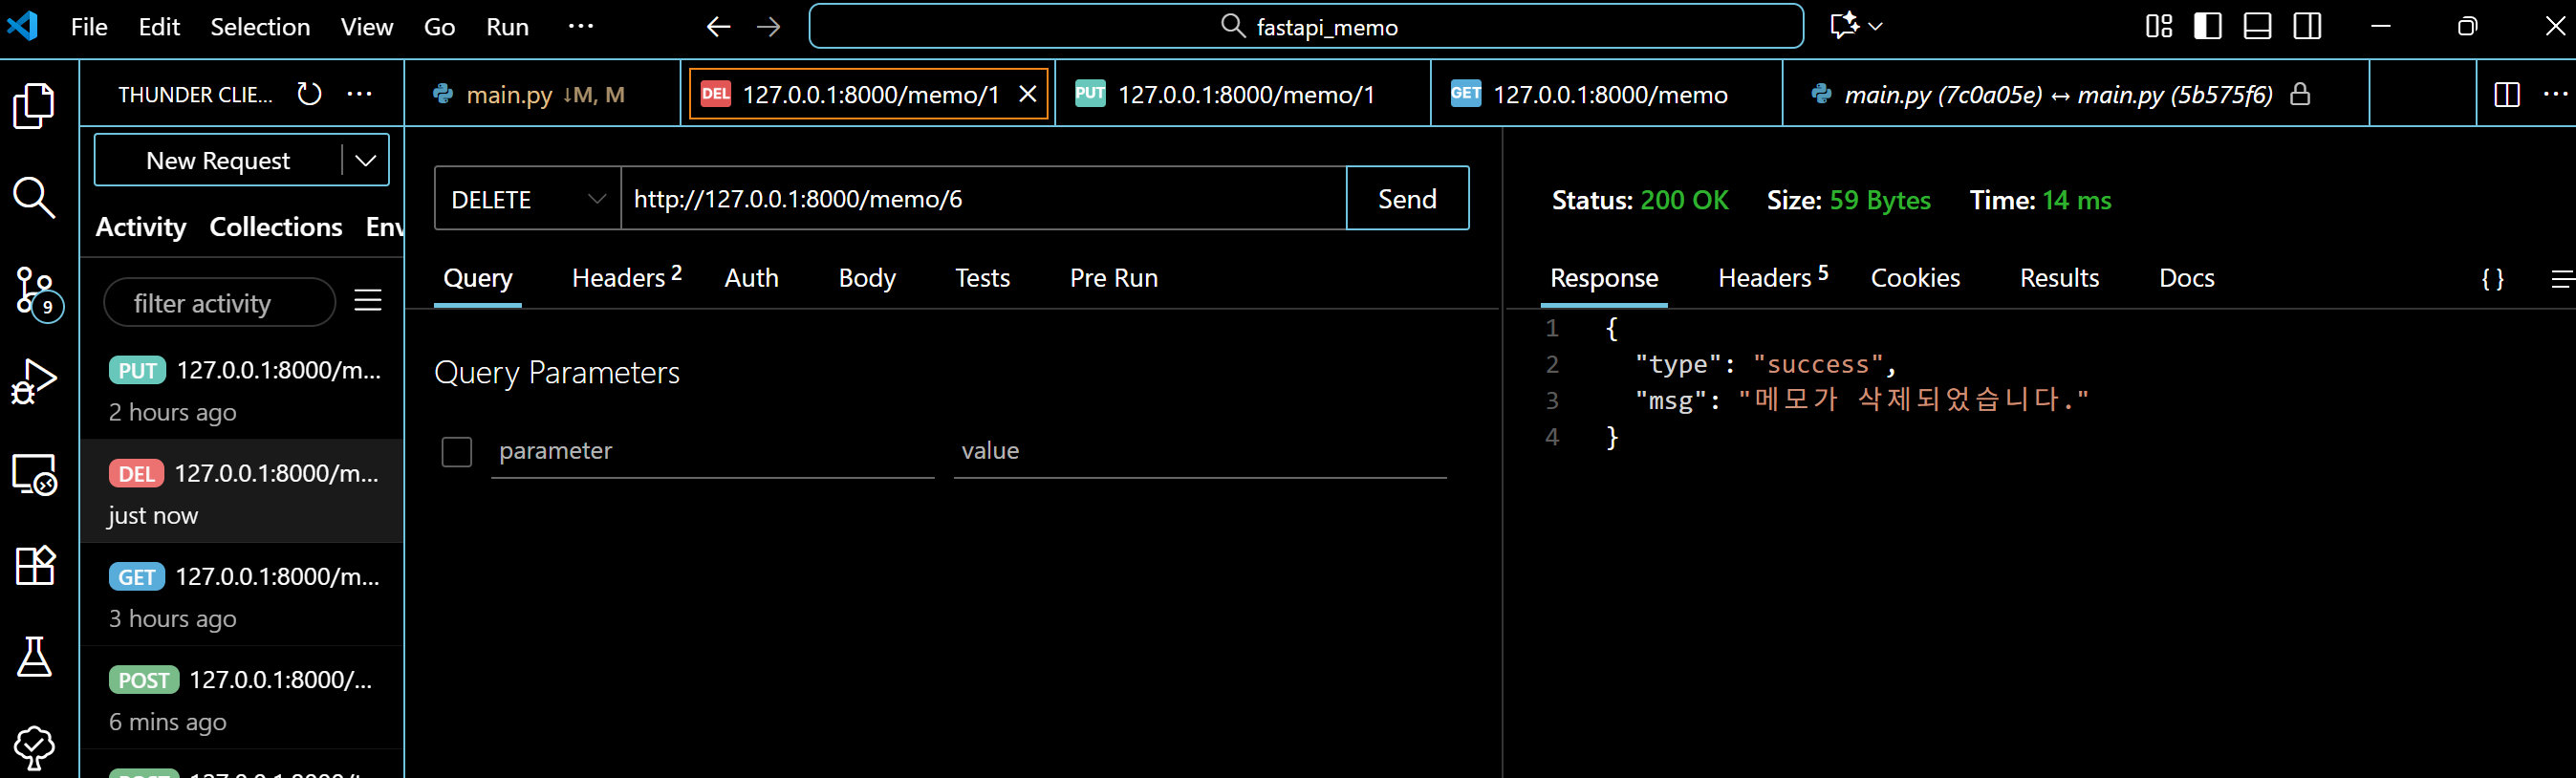Click the lock icon on the main.py diff tab

(x=2300, y=94)
